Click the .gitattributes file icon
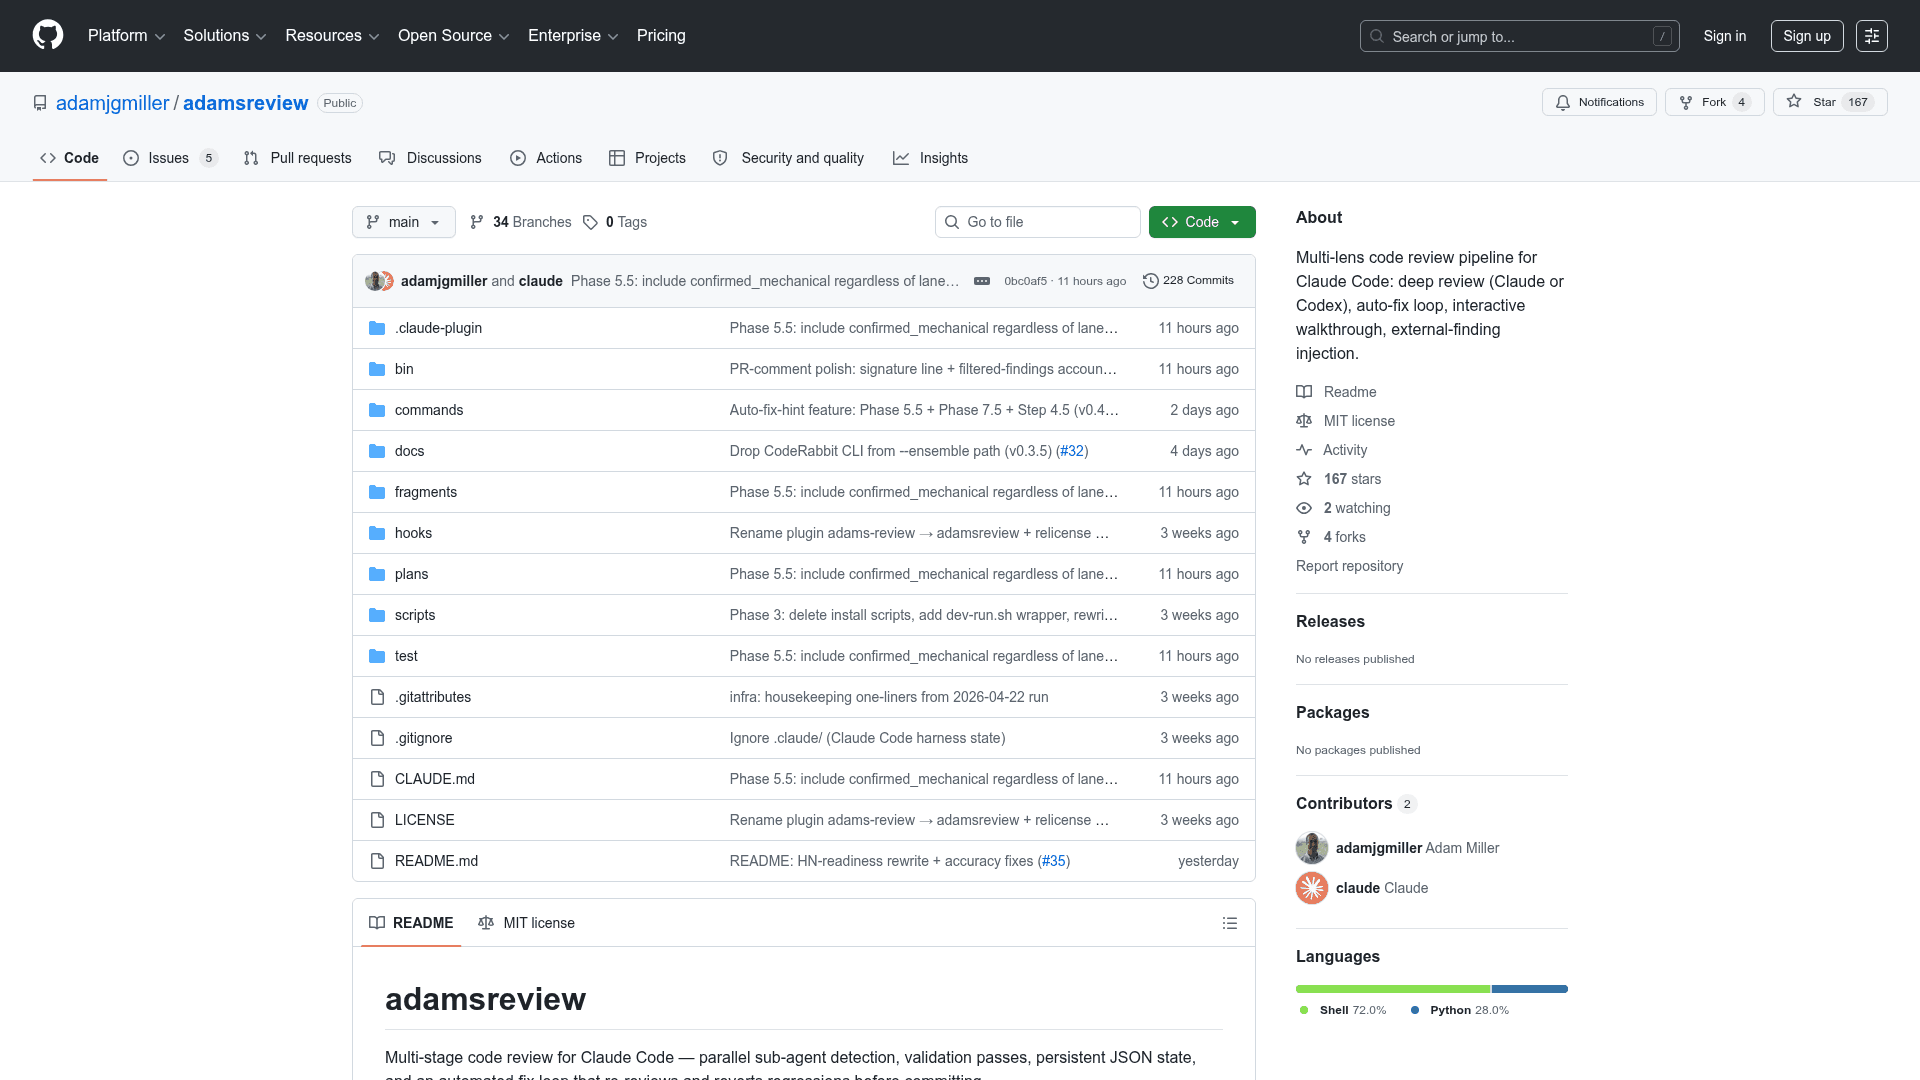 377,697
